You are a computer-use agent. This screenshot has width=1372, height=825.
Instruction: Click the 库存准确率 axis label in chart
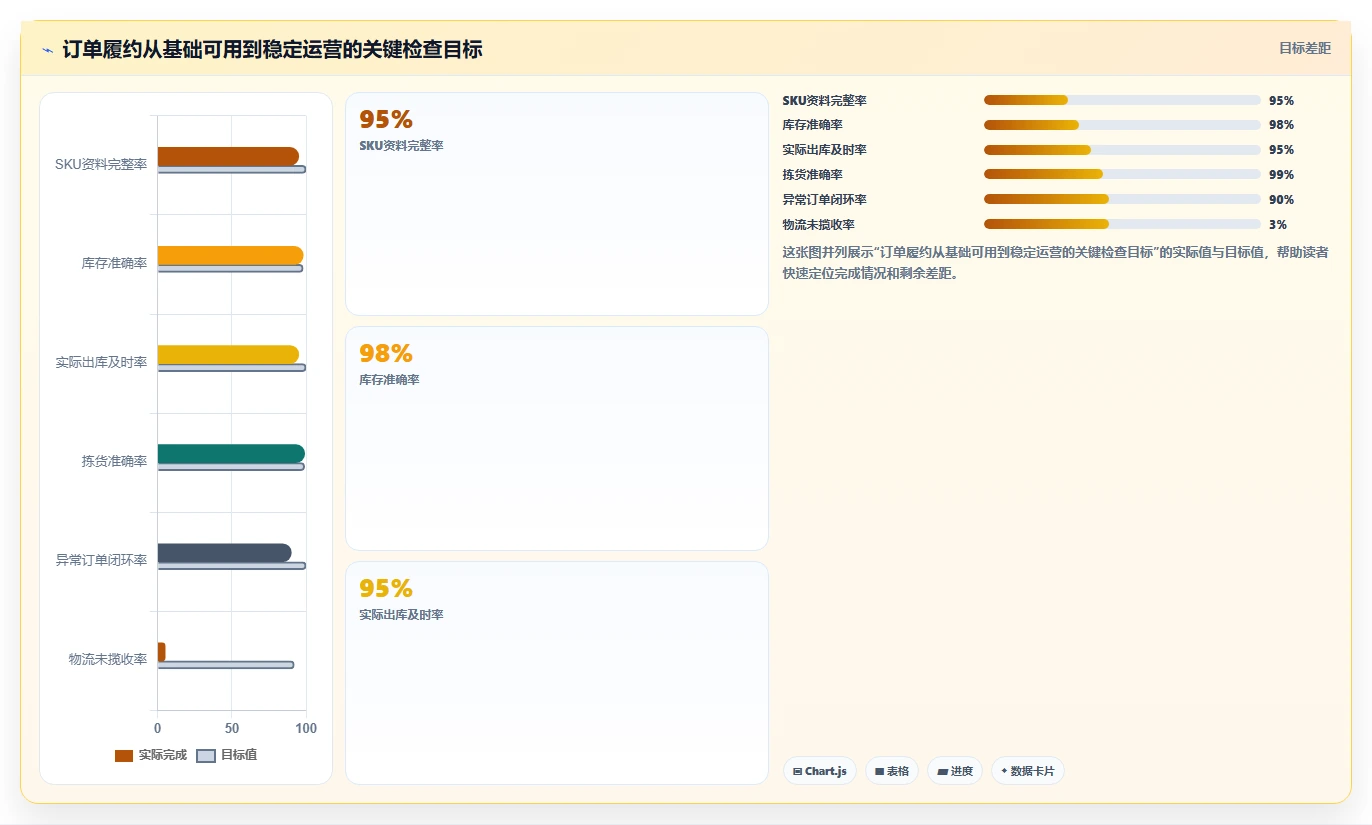[115, 263]
